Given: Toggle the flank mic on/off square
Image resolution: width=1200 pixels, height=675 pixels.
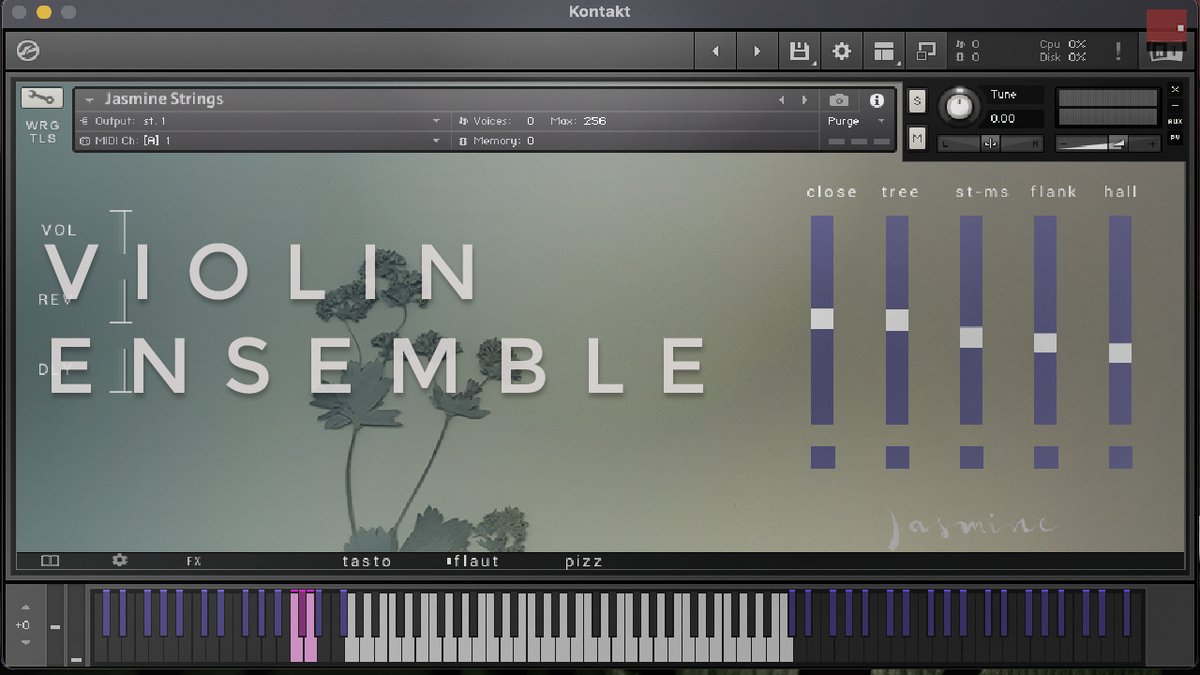Looking at the screenshot, I should pyautogui.click(x=1046, y=457).
